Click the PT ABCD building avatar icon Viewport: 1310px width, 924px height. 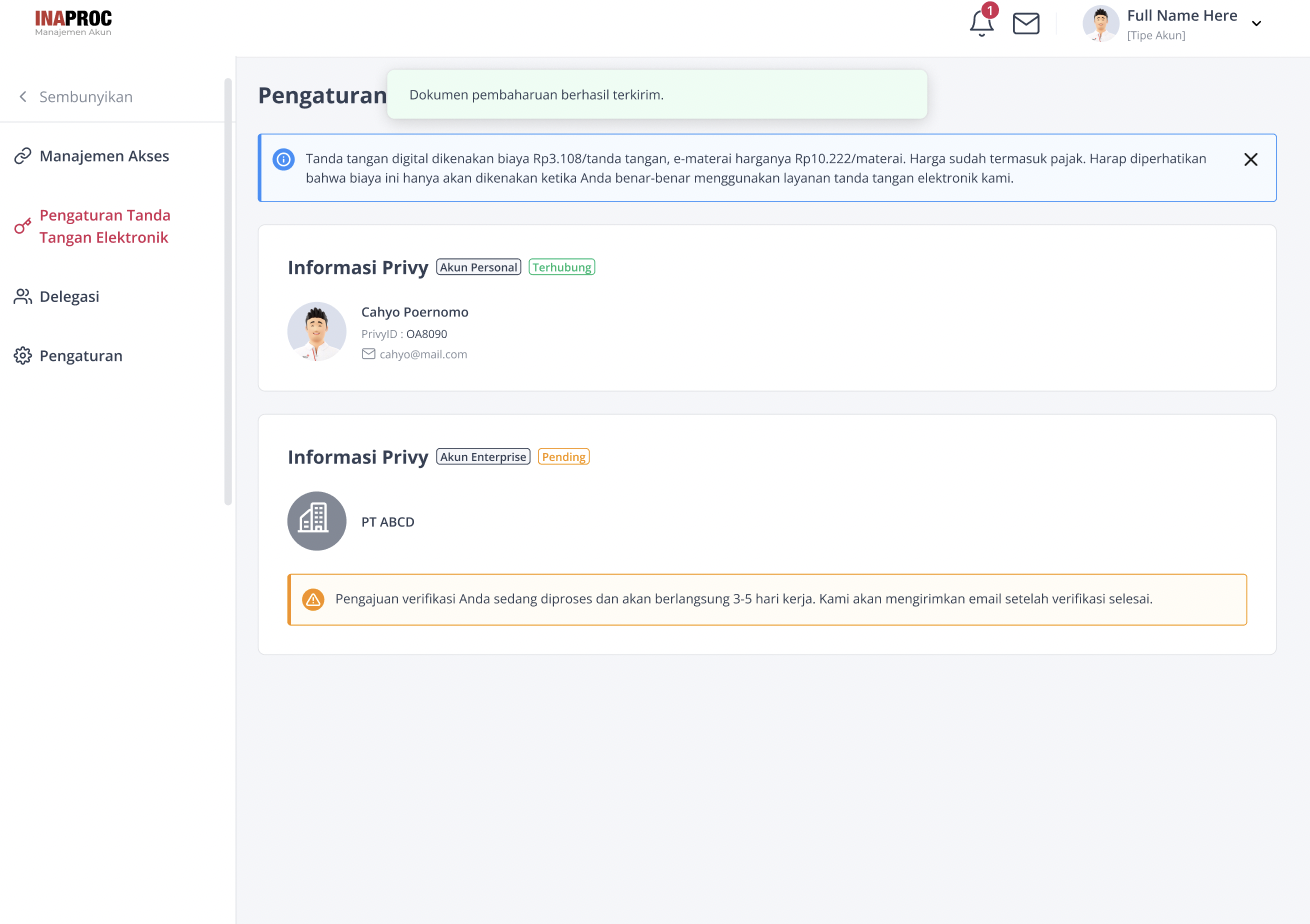pos(317,521)
